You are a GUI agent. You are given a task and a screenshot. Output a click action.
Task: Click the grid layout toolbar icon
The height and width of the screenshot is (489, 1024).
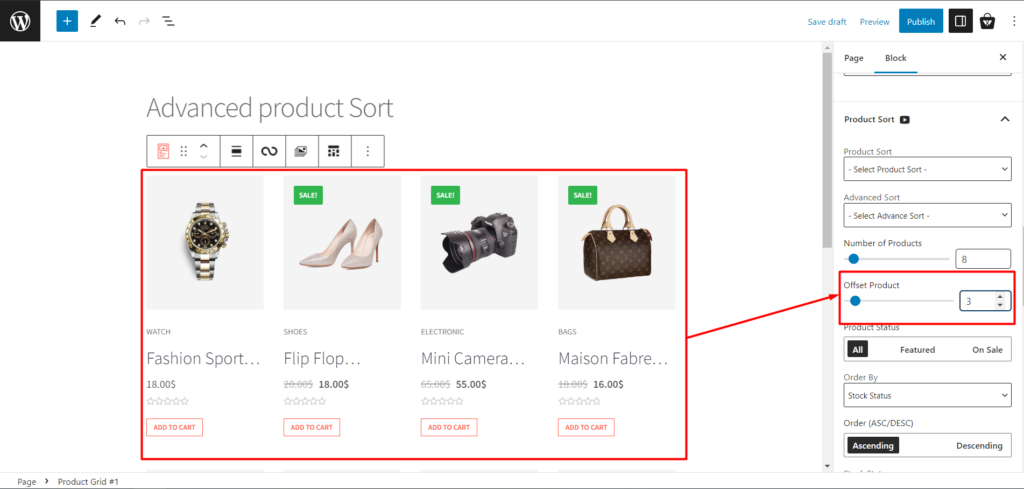(x=334, y=151)
